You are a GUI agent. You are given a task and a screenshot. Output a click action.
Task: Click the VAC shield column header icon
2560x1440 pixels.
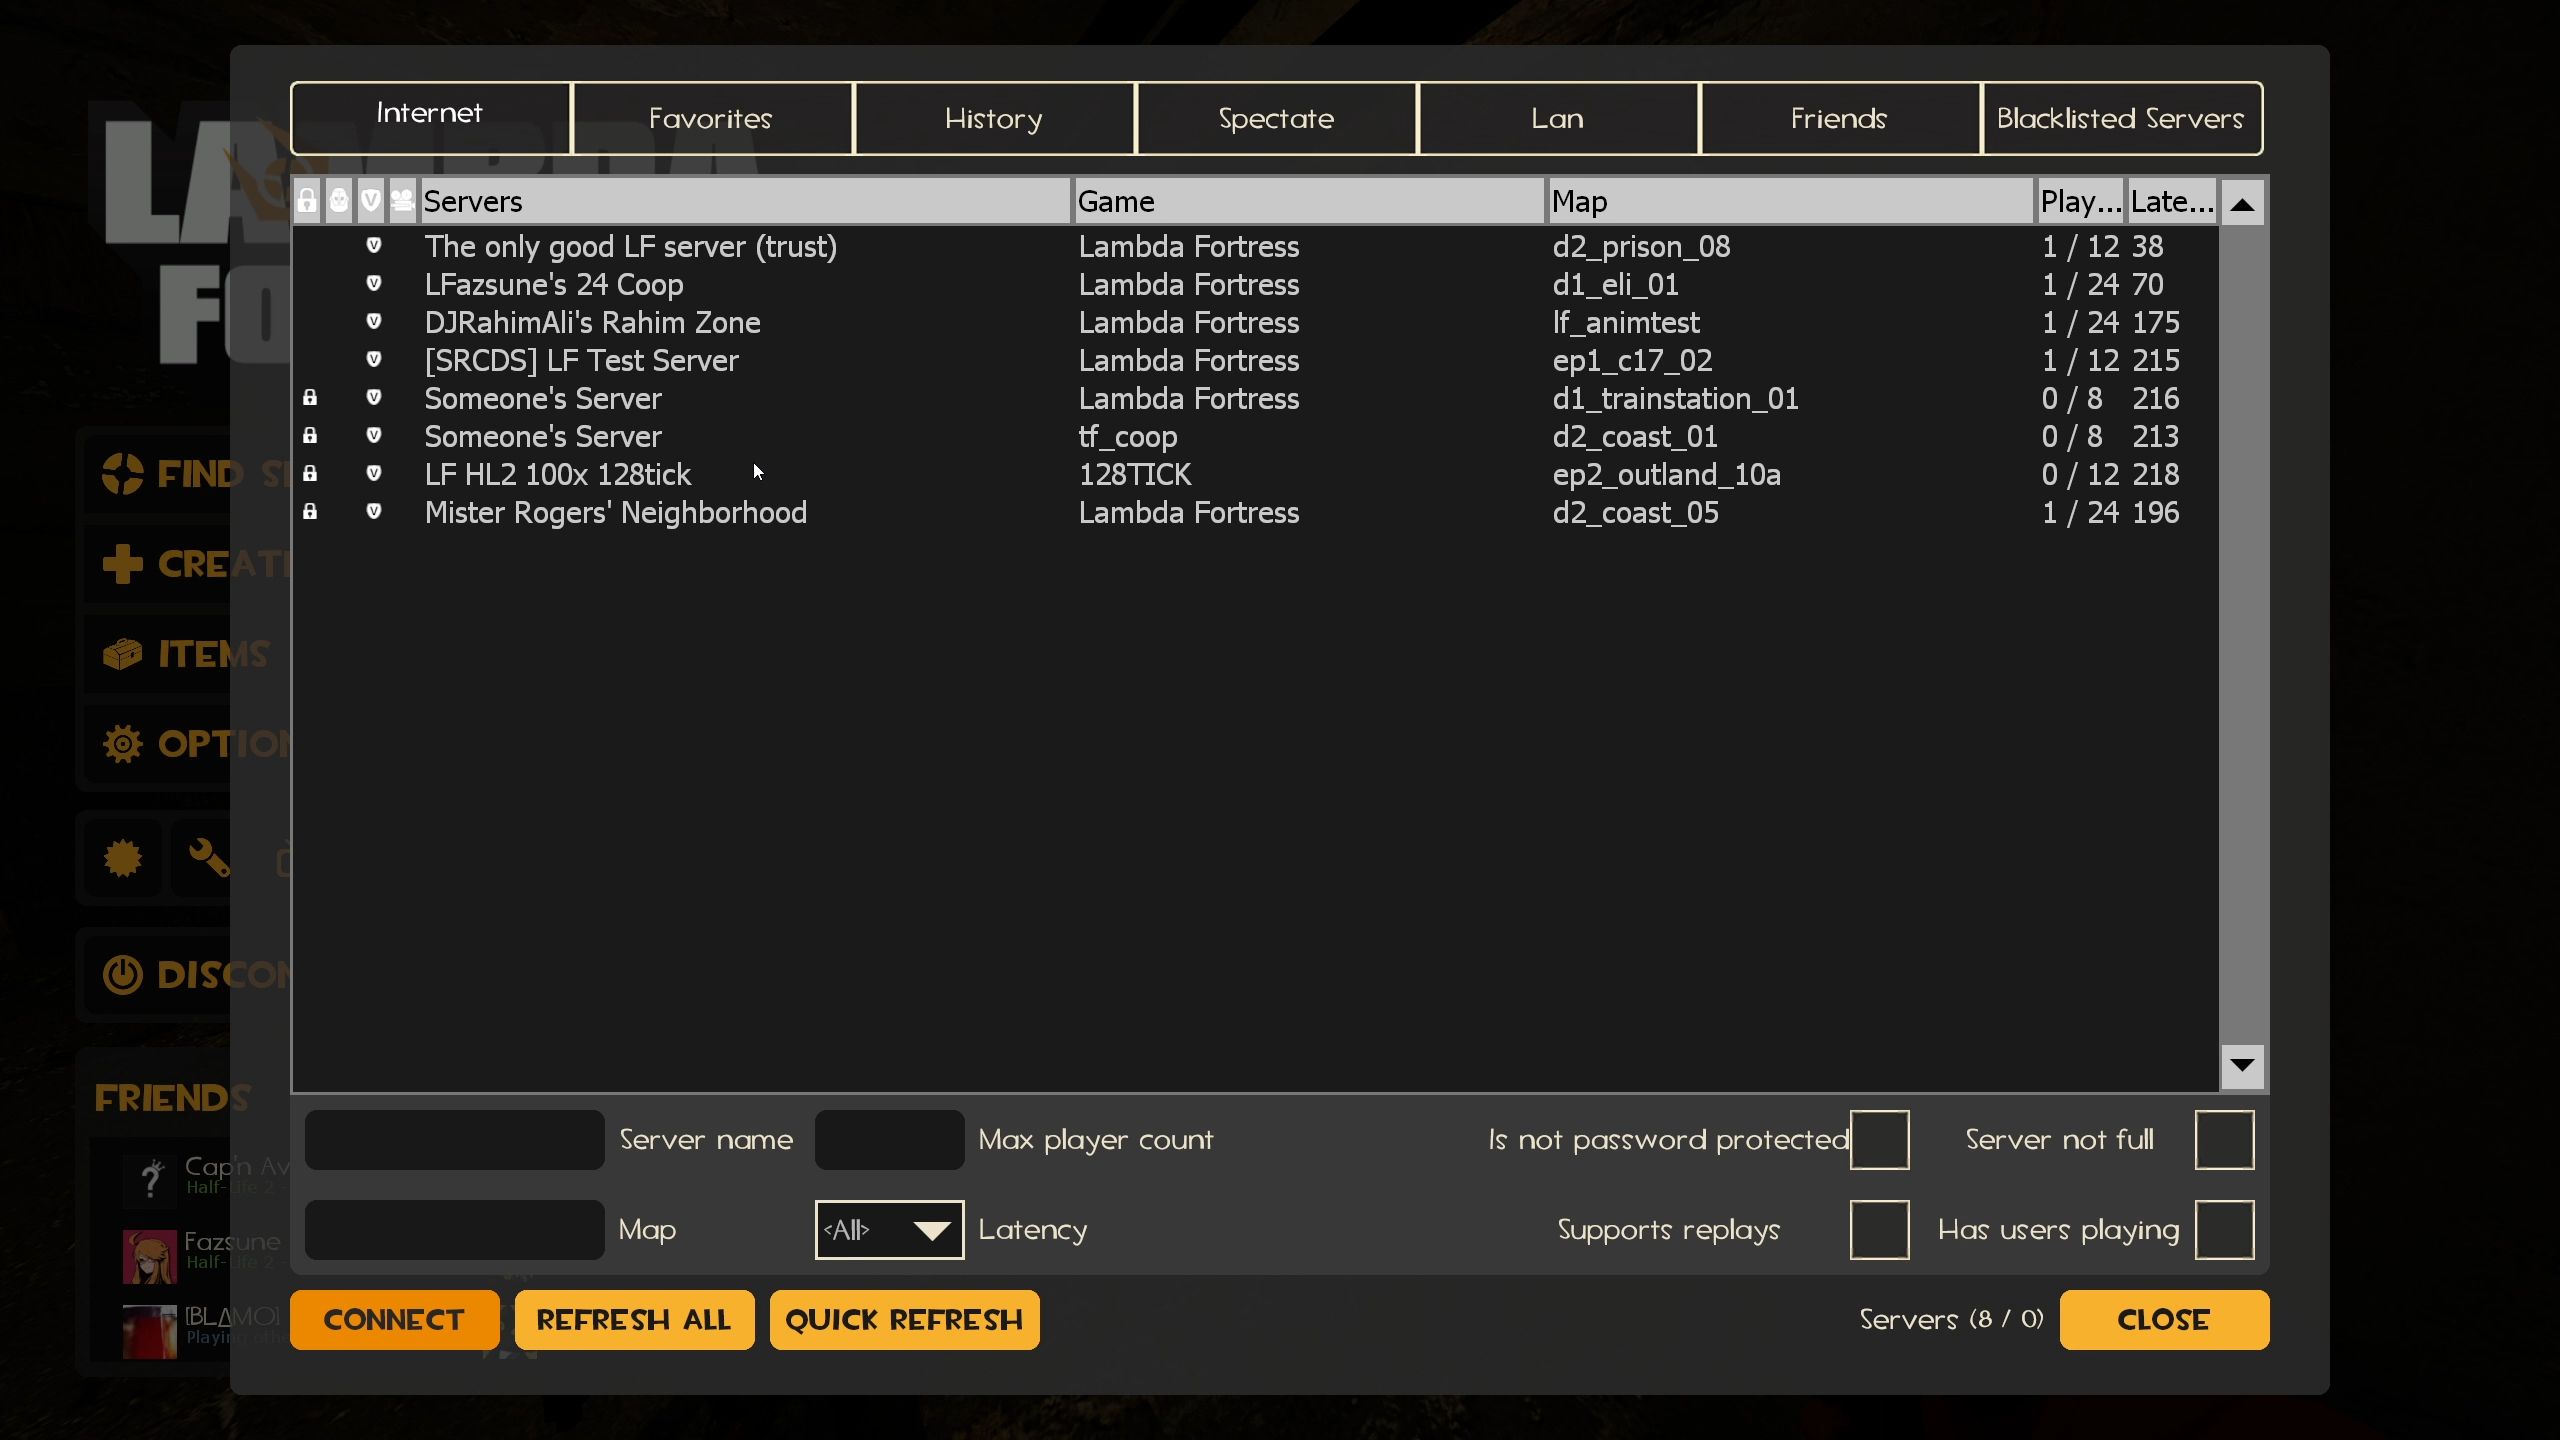pyautogui.click(x=371, y=201)
